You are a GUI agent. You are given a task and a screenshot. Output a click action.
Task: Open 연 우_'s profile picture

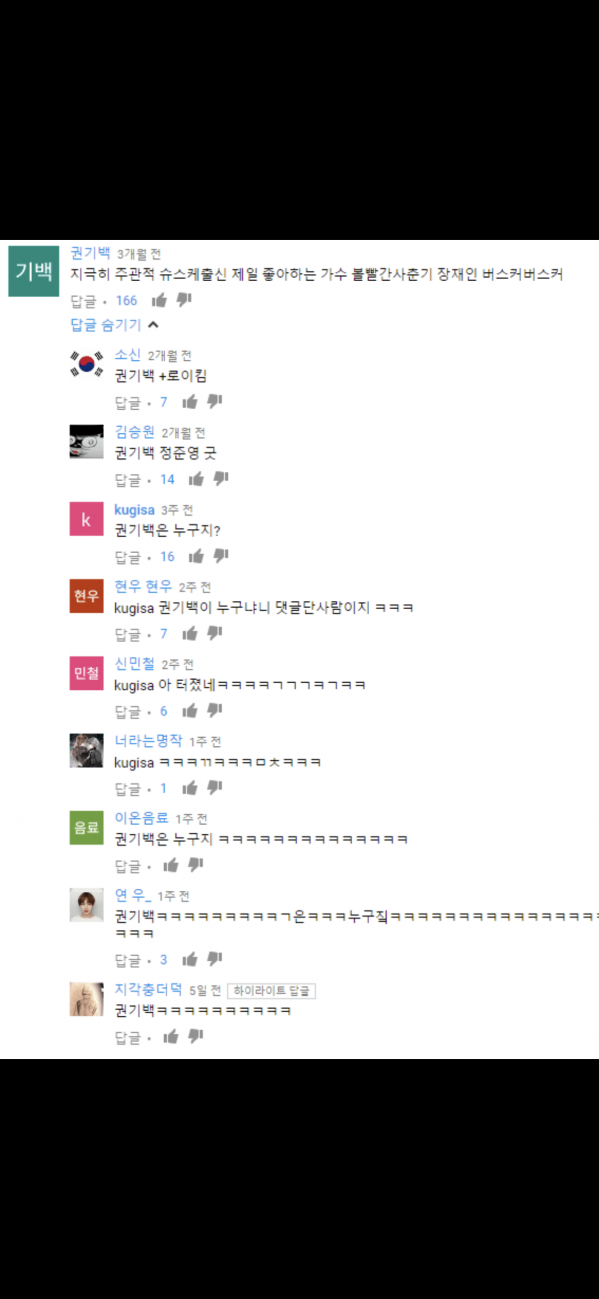pos(87,904)
